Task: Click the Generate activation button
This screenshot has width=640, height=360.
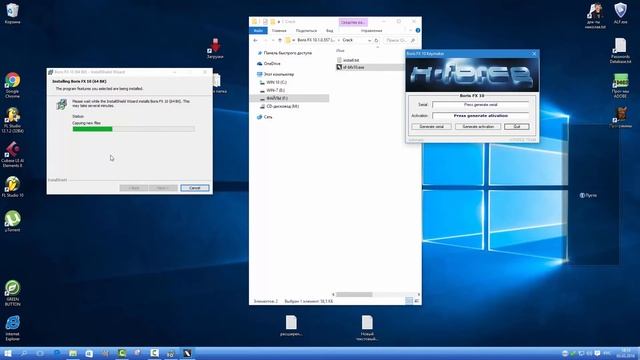Action: click(x=478, y=127)
